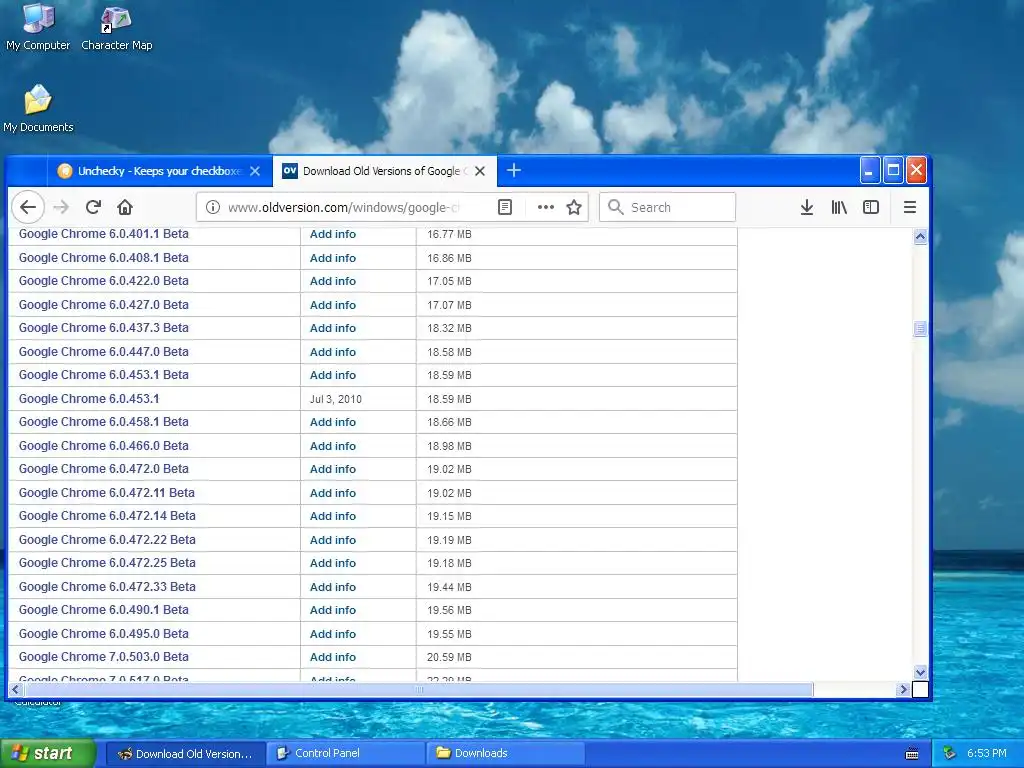Go back with the Firefox back arrow
Image resolution: width=1024 pixels, height=768 pixels.
28,207
